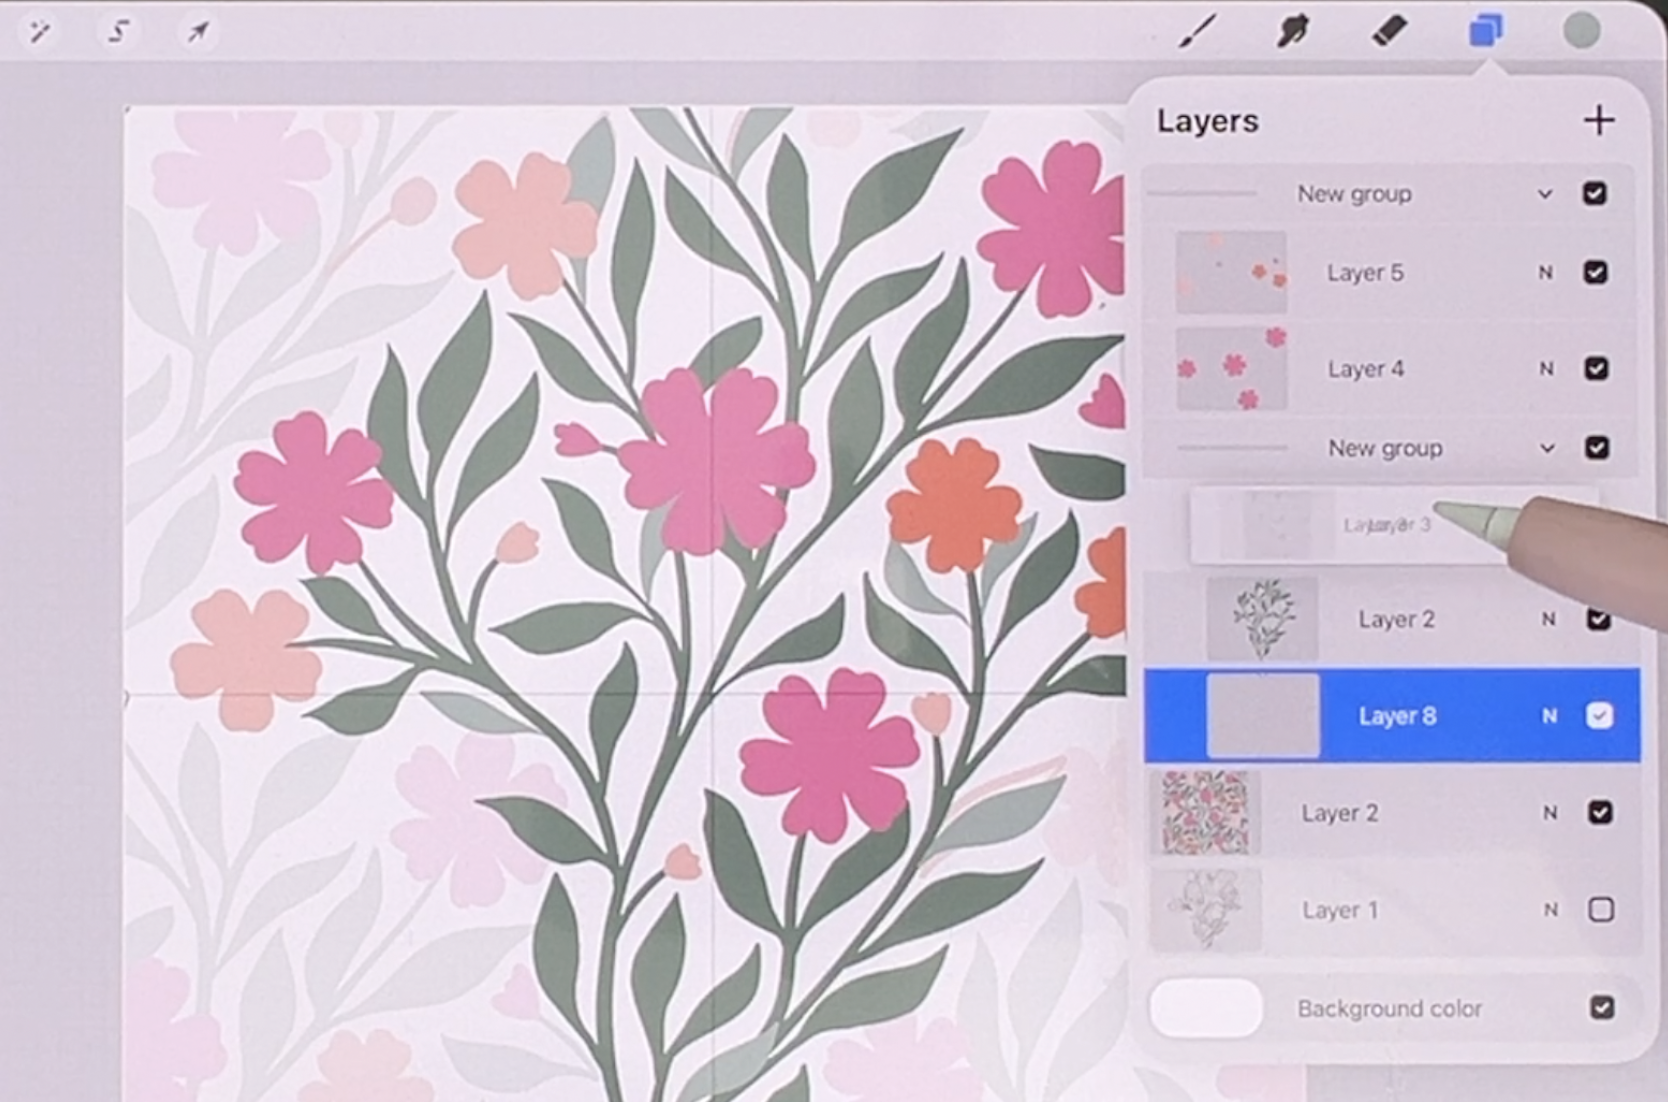
Task: Close the Layers panel via layers icon
Action: tap(1486, 31)
